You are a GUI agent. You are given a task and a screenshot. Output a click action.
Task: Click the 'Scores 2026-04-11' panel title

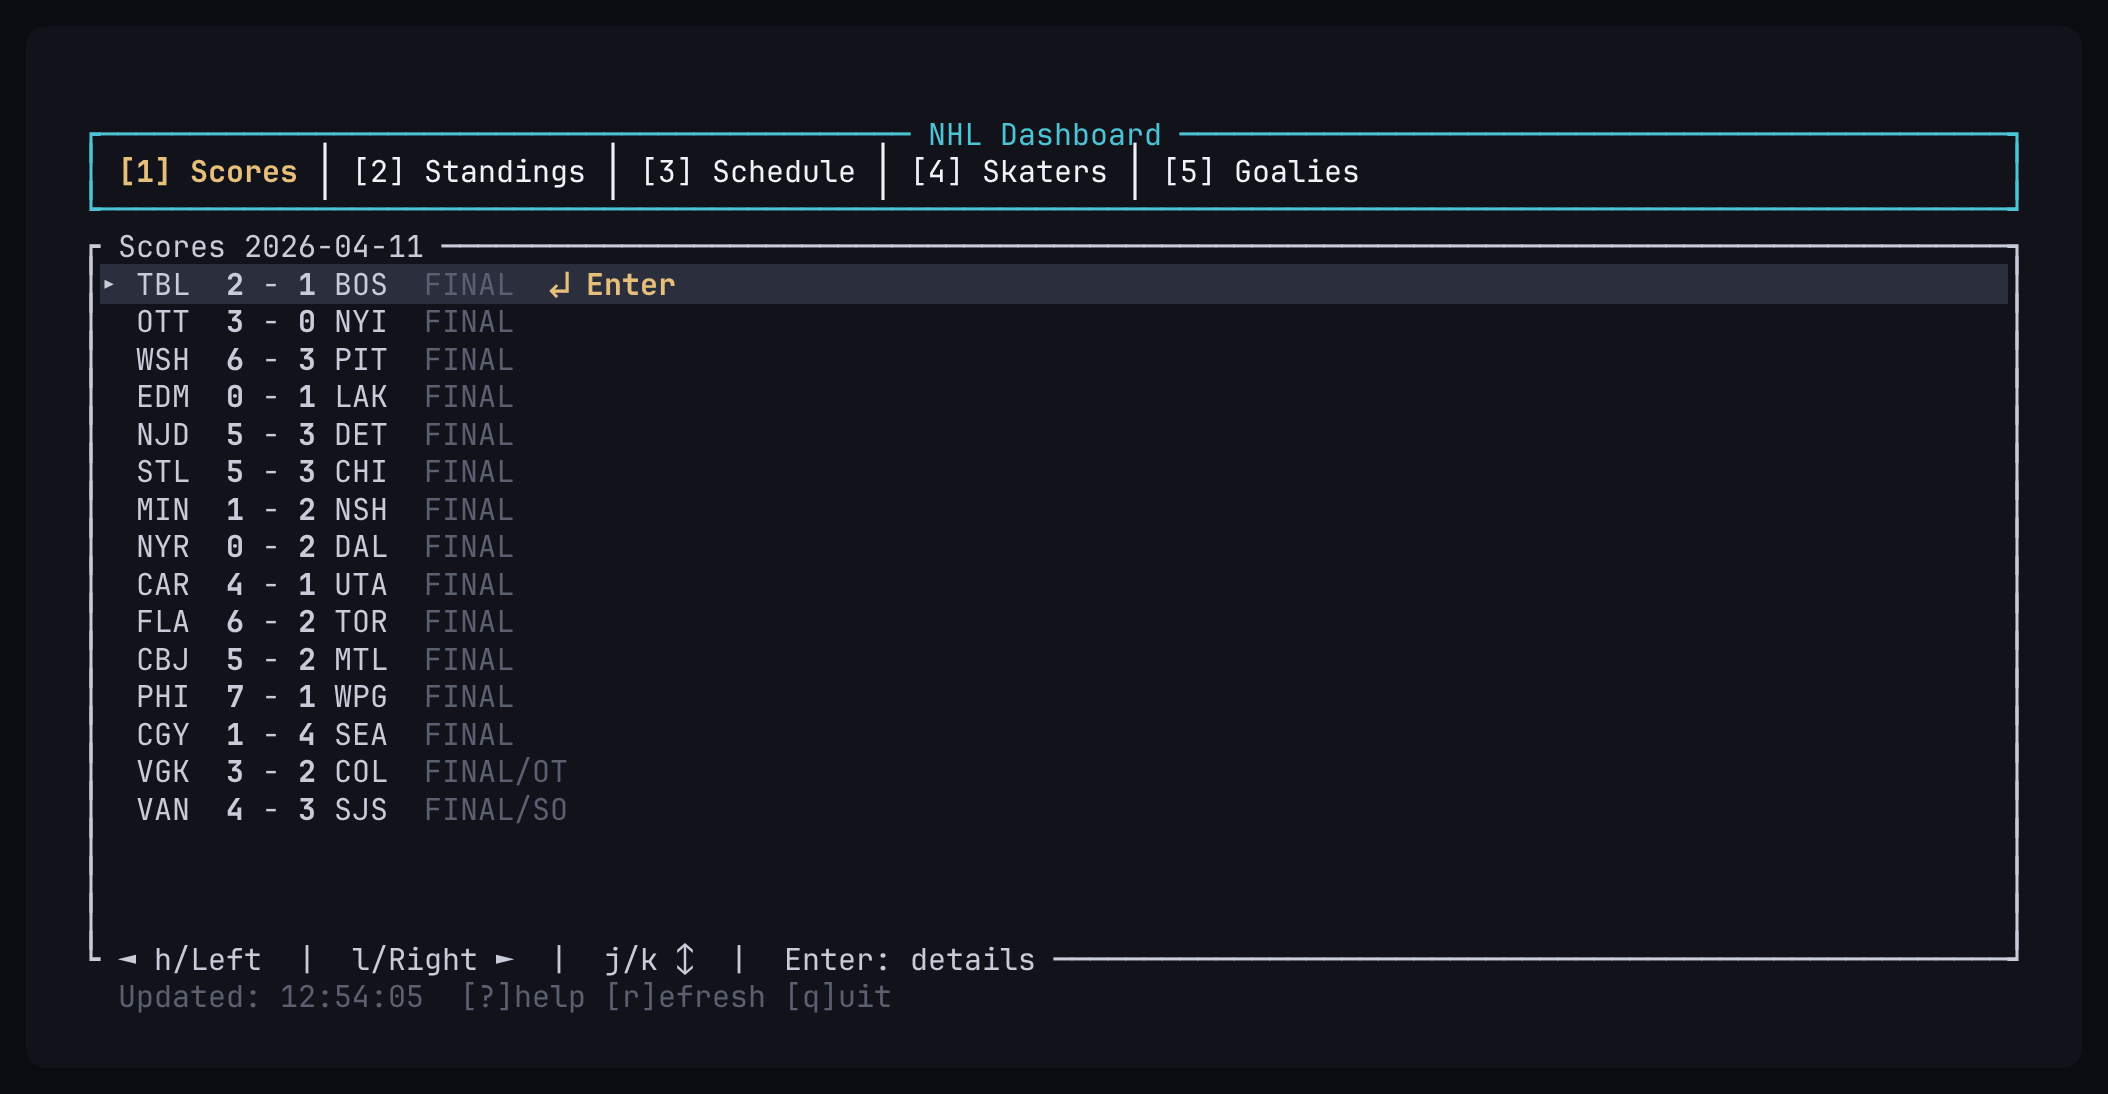point(271,247)
